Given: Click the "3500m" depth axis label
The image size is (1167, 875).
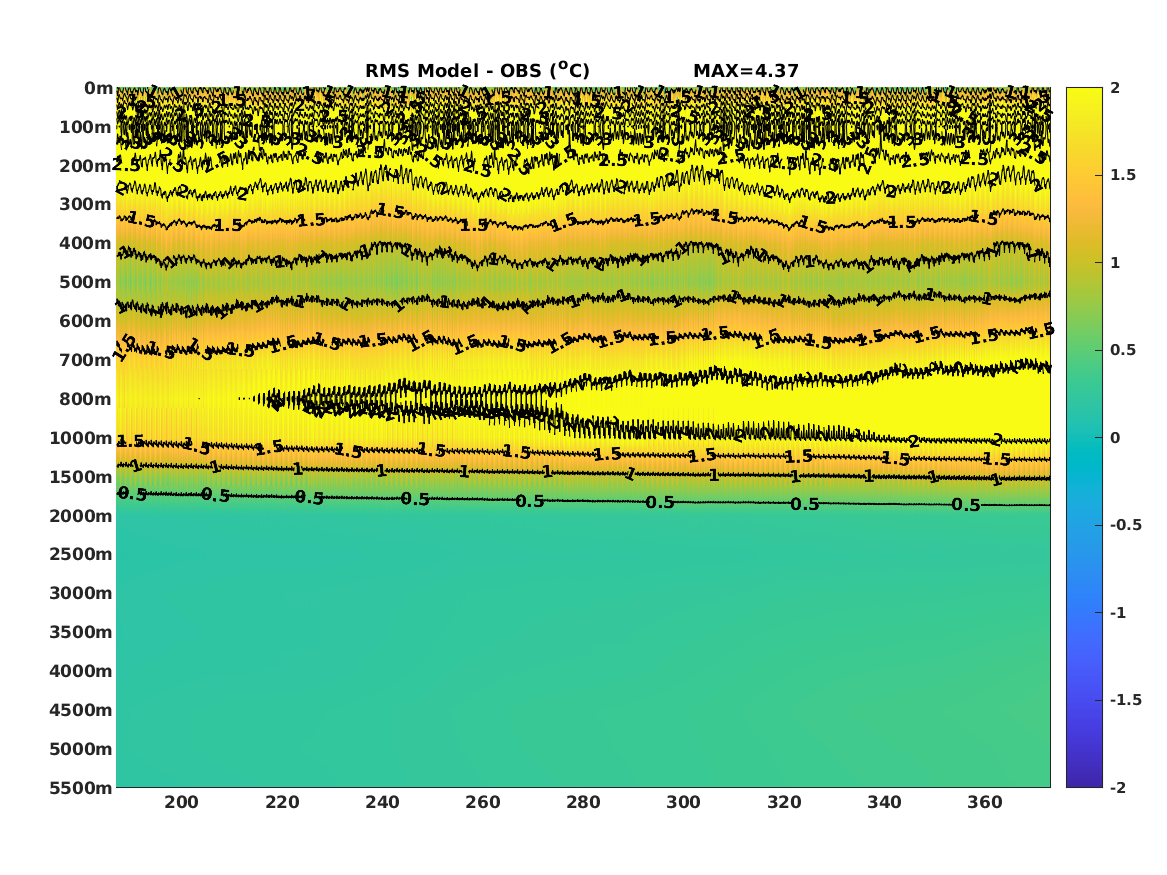Looking at the screenshot, I should click(81, 632).
